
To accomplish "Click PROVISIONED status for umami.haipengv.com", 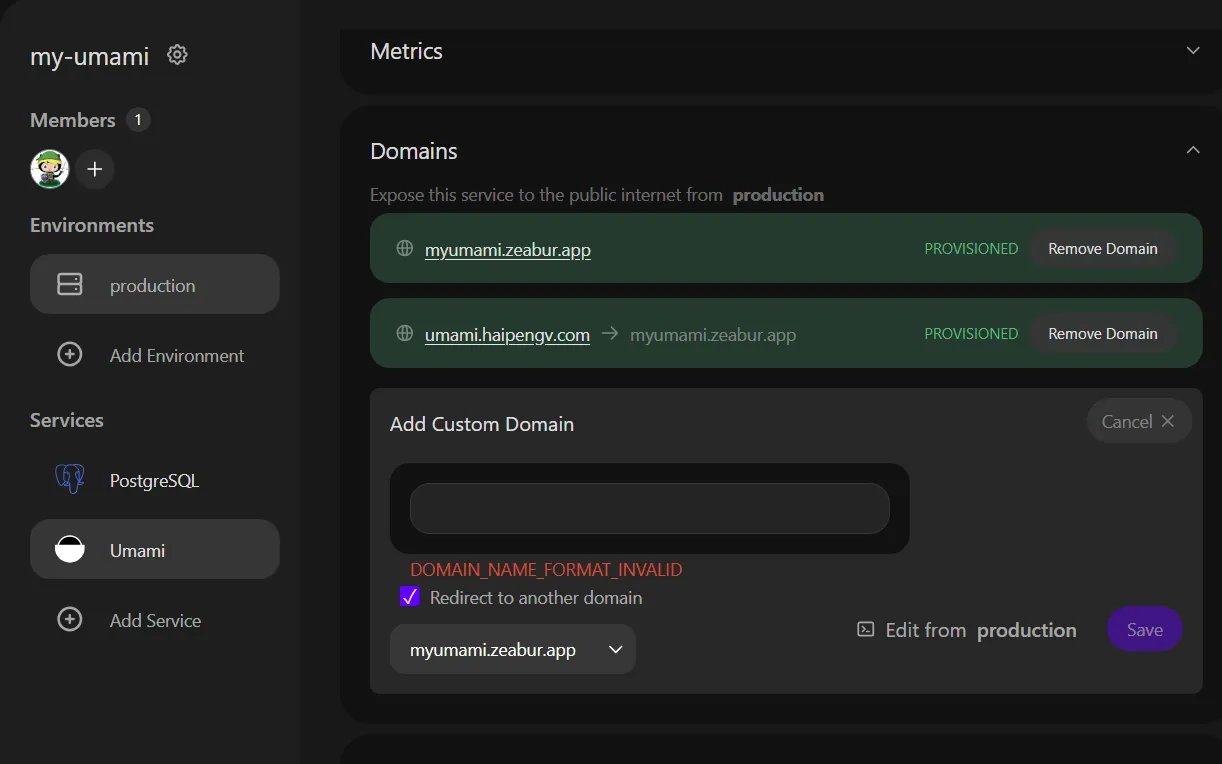I will (971, 333).
